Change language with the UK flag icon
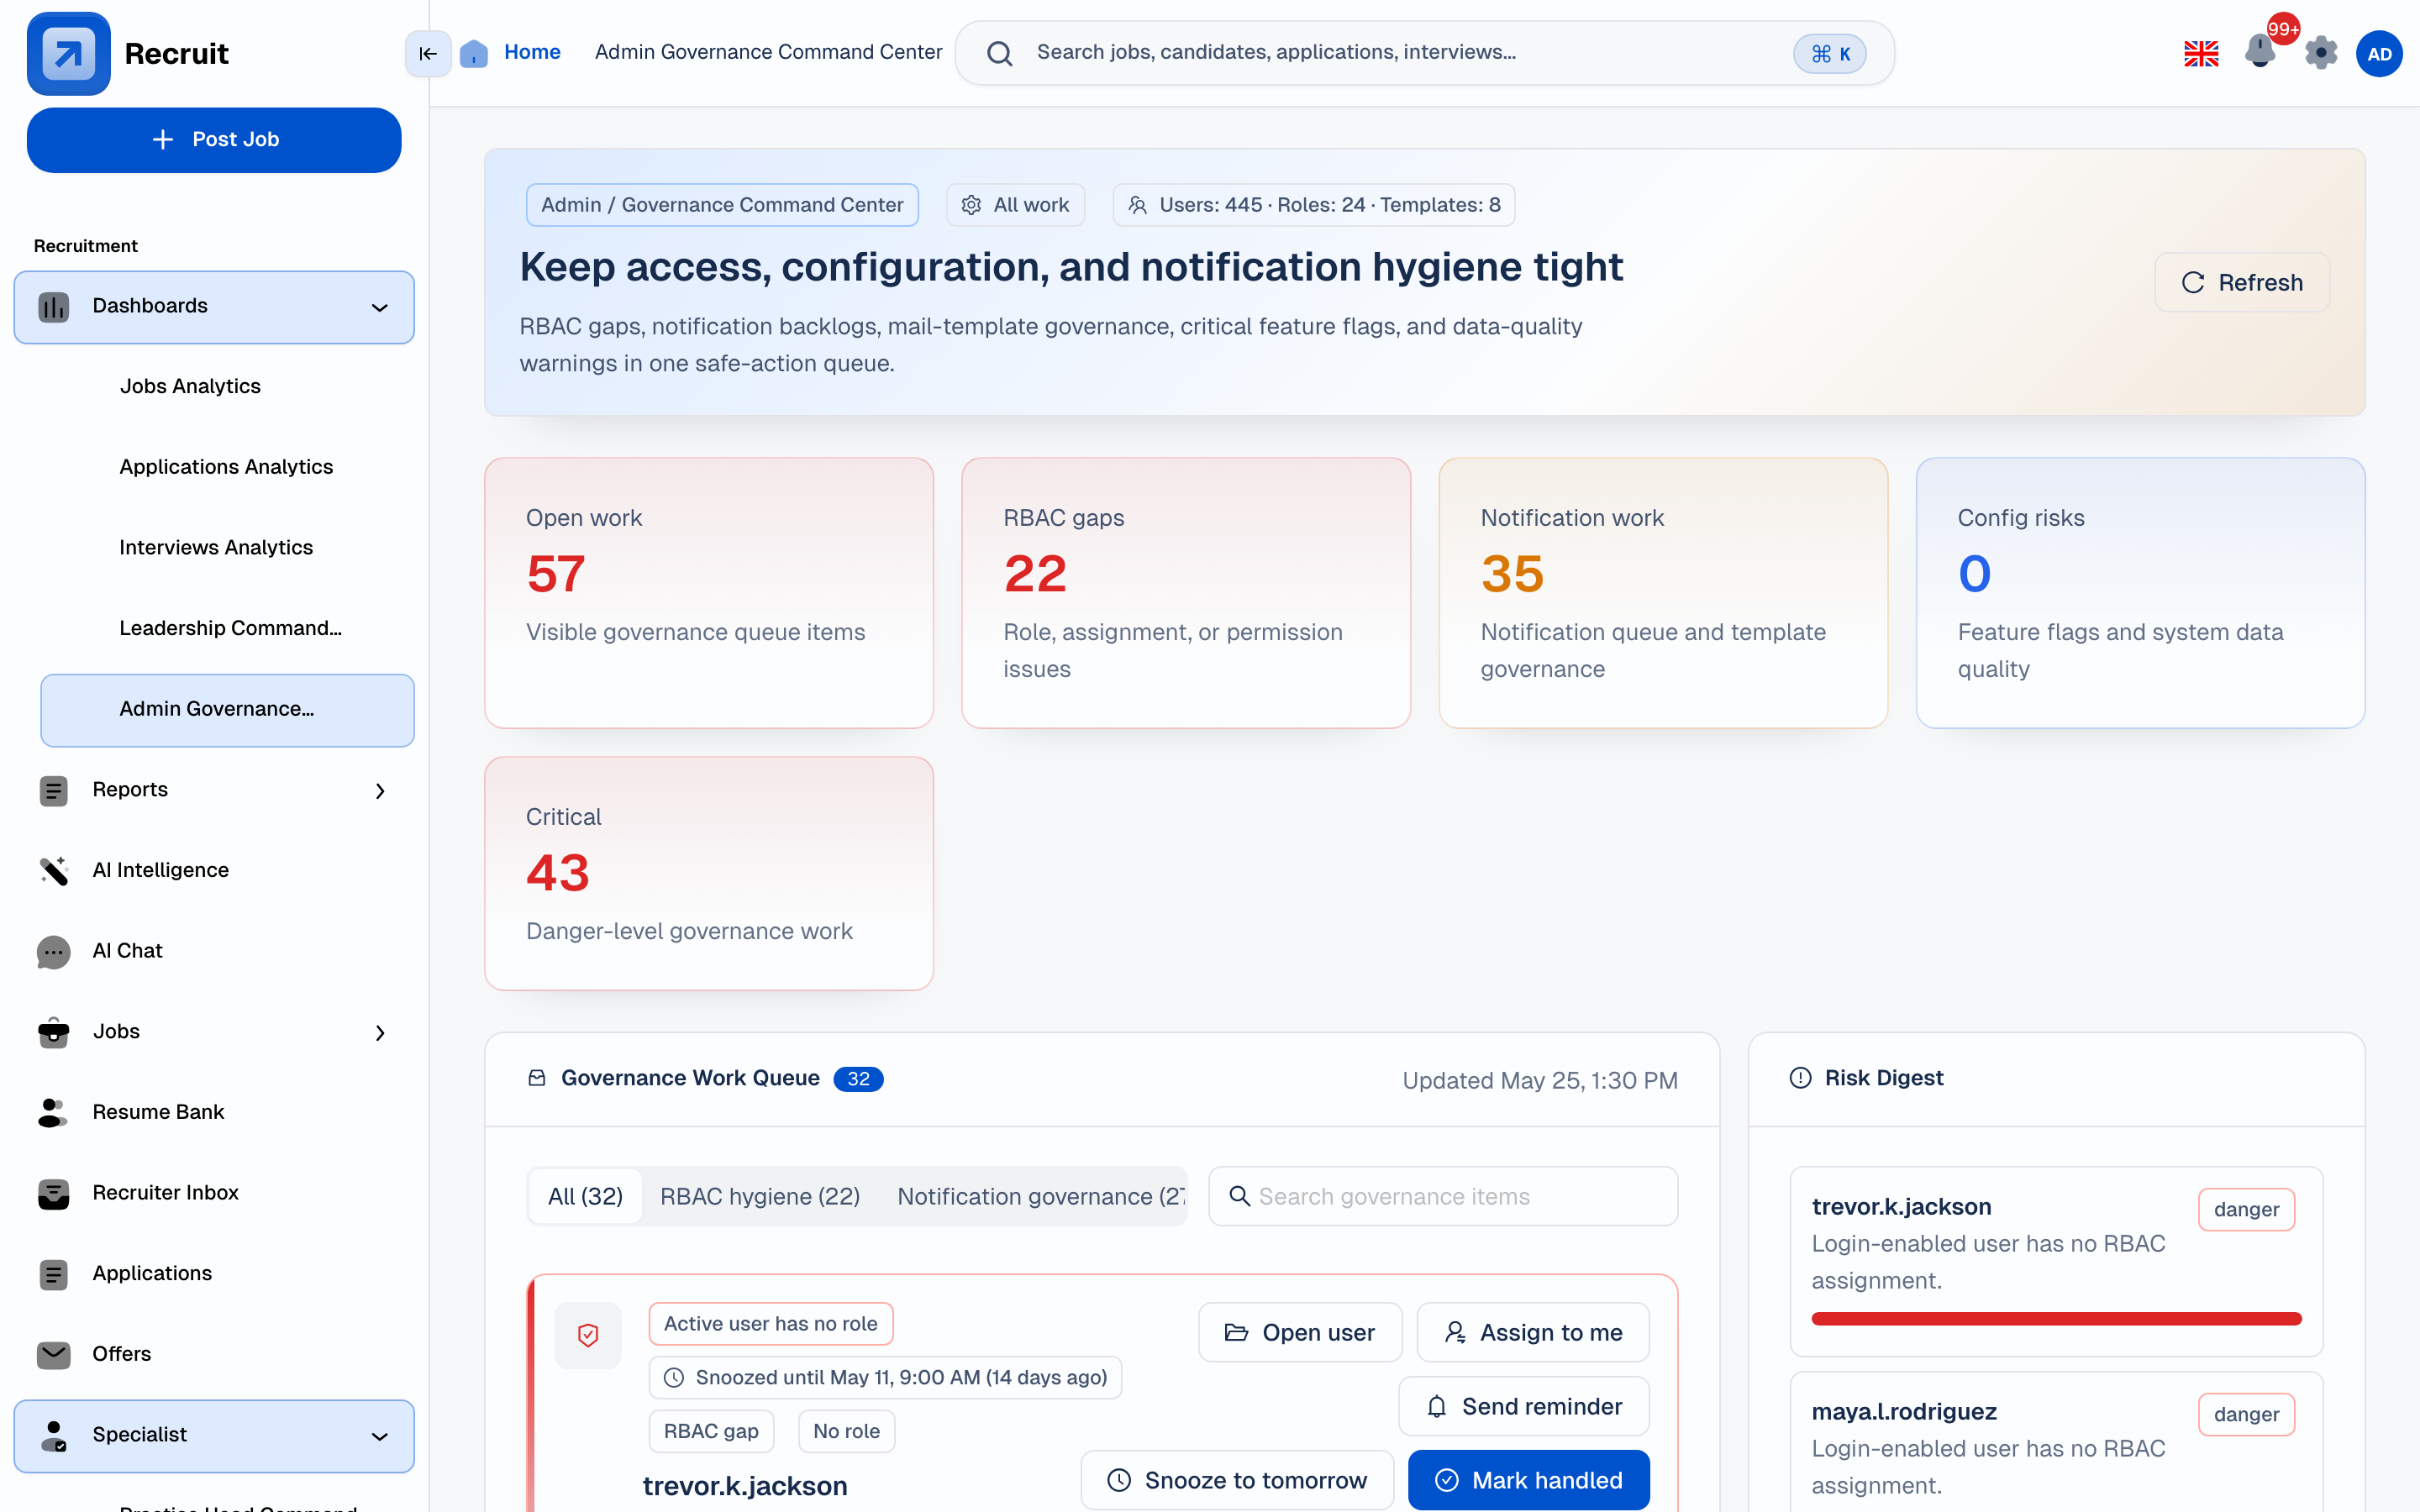This screenshot has height=1512, width=2420. pos(2201,53)
